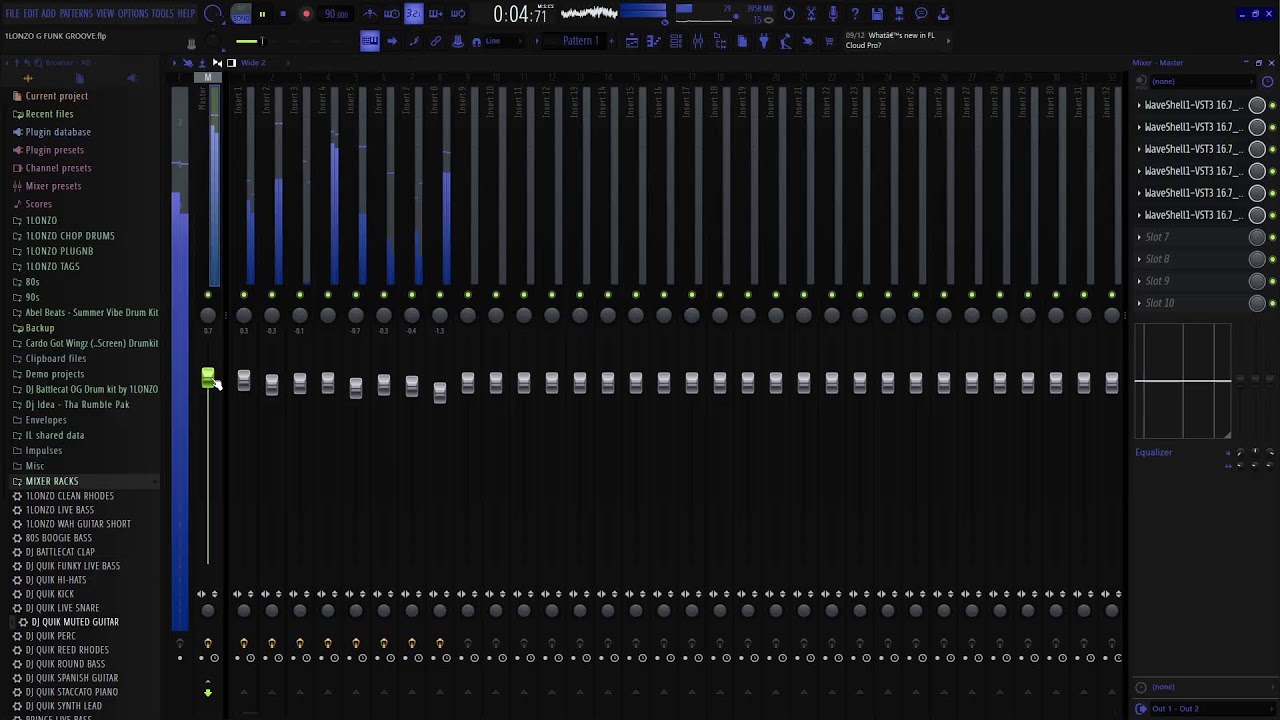Save project with the floppy disk icon
The image size is (1280, 720).
tap(877, 14)
